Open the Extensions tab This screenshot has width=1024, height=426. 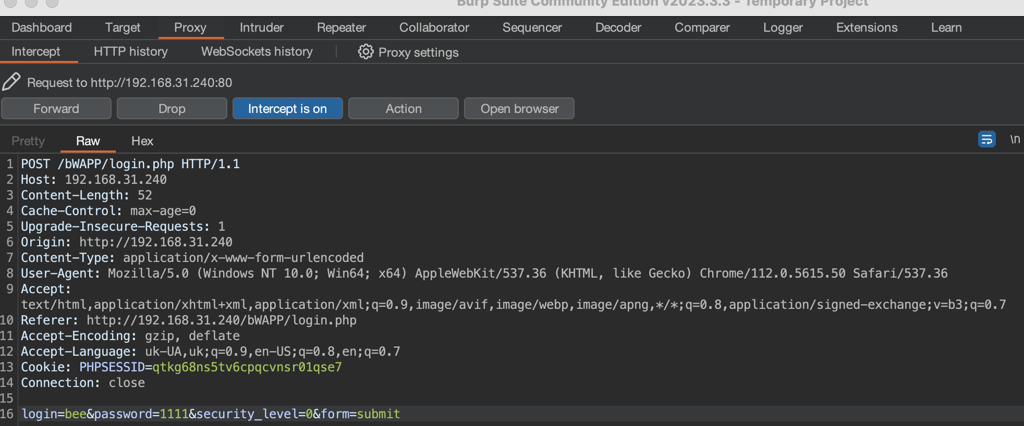867,27
